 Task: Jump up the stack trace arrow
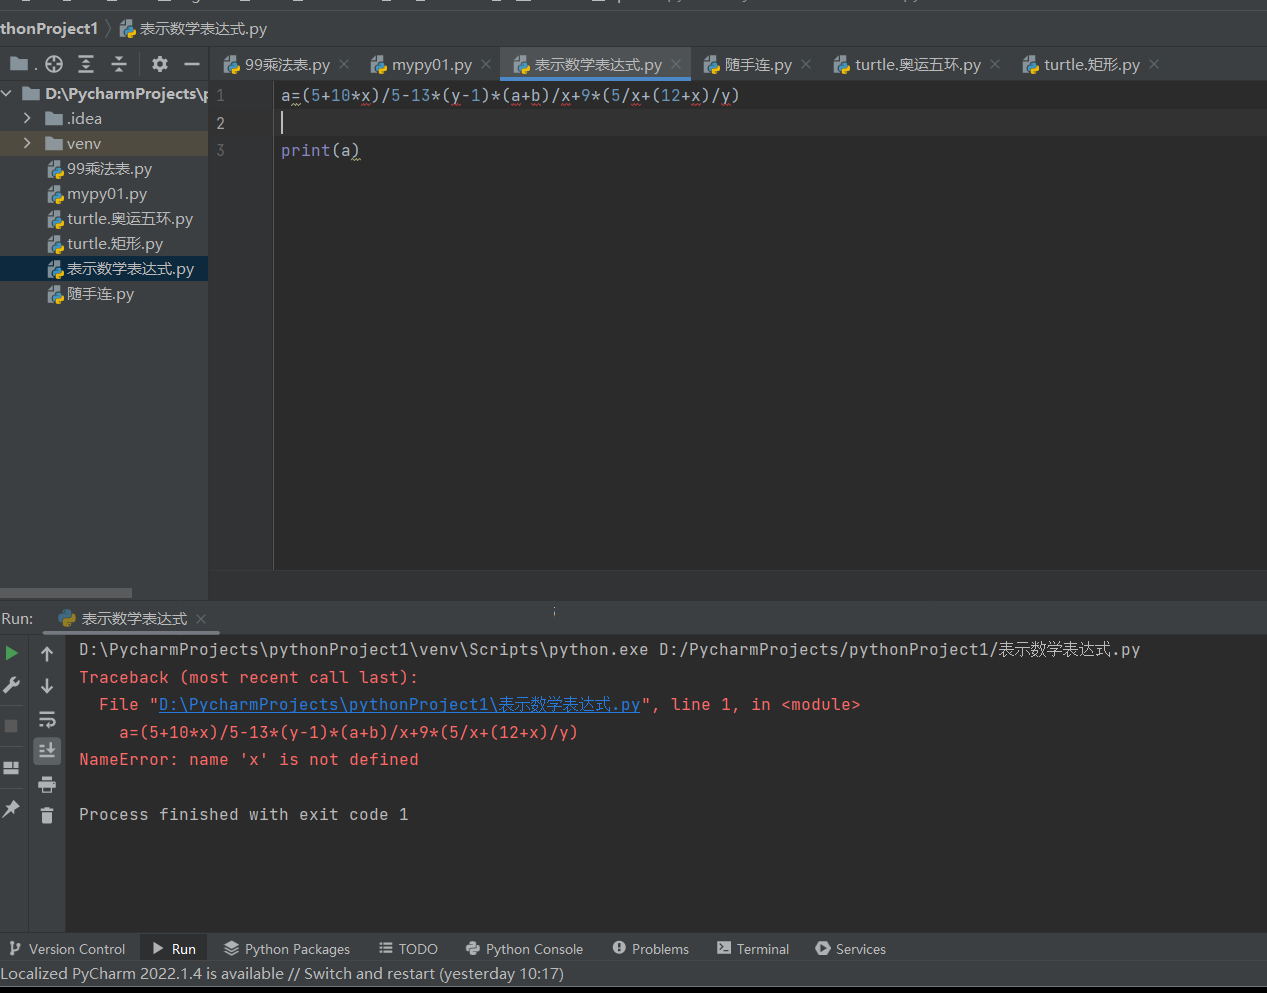[x=47, y=653]
